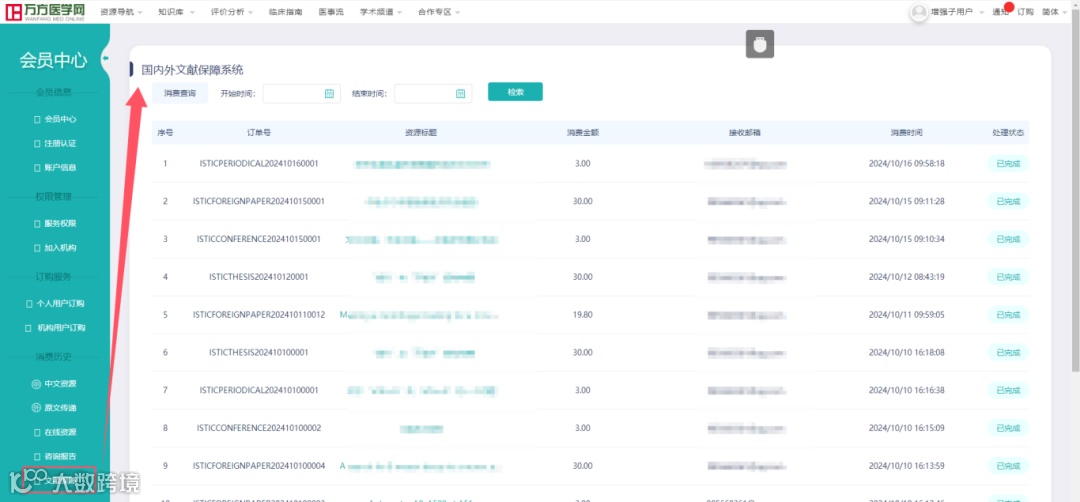Click the gray floating widget icon
The height and width of the screenshot is (502, 1080).
point(760,45)
